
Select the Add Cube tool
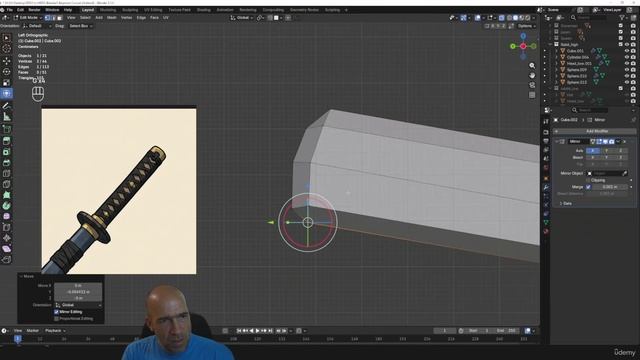[7, 129]
